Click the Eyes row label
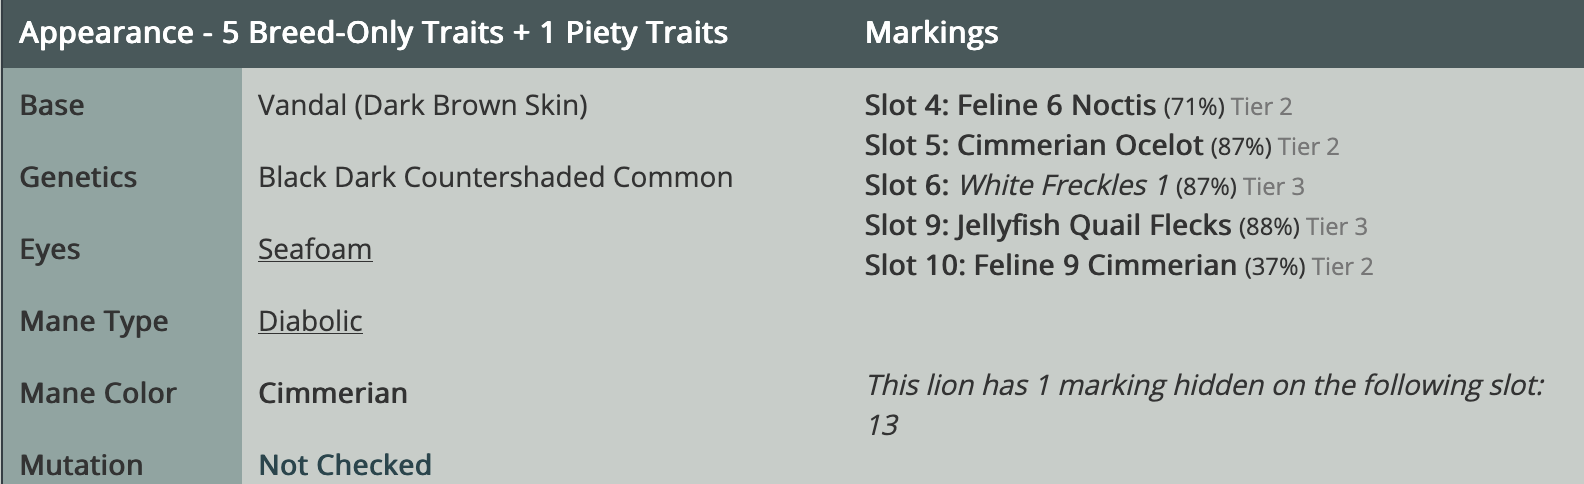Image resolution: width=1584 pixels, height=484 pixels. [50, 249]
